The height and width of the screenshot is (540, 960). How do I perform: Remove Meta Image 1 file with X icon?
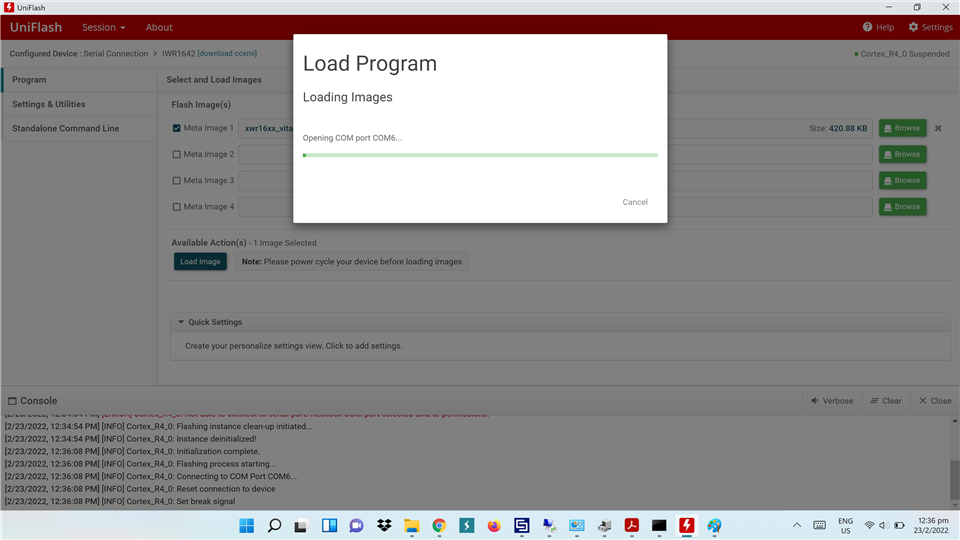[x=938, y=128]
